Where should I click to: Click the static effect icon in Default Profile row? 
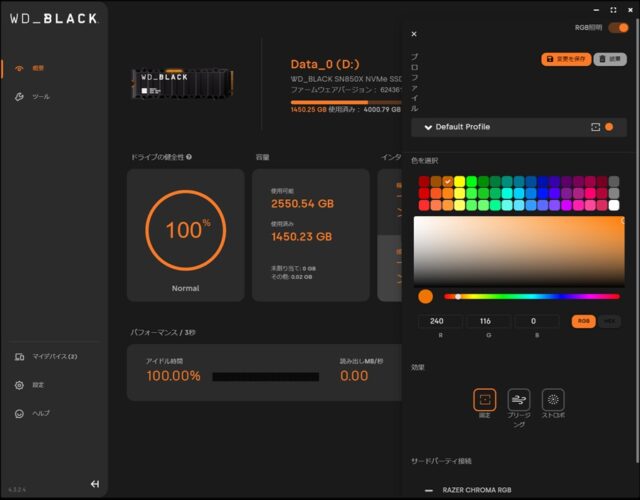pyautogui.click(x=596, y=127)
